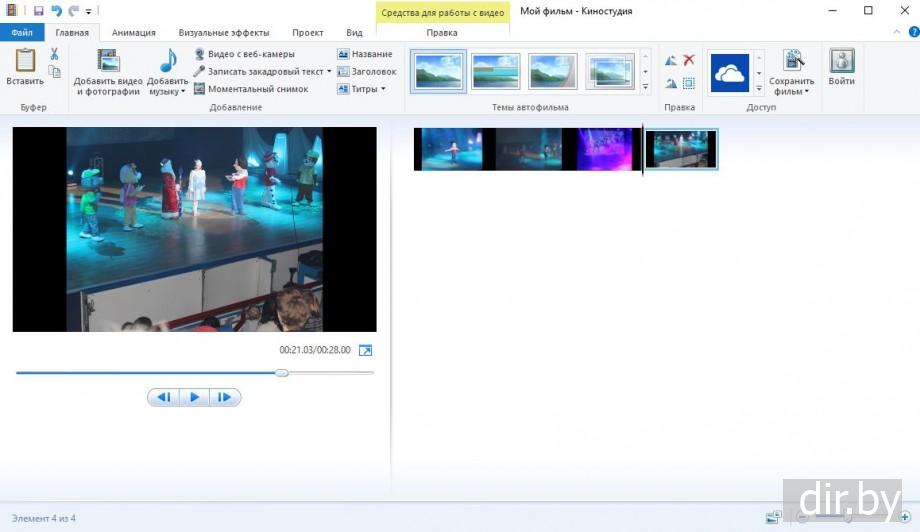Click the Save icon in quick access toolbar
Screen dimensions: 920x532
pyautogui.click(x=39, y=11)
